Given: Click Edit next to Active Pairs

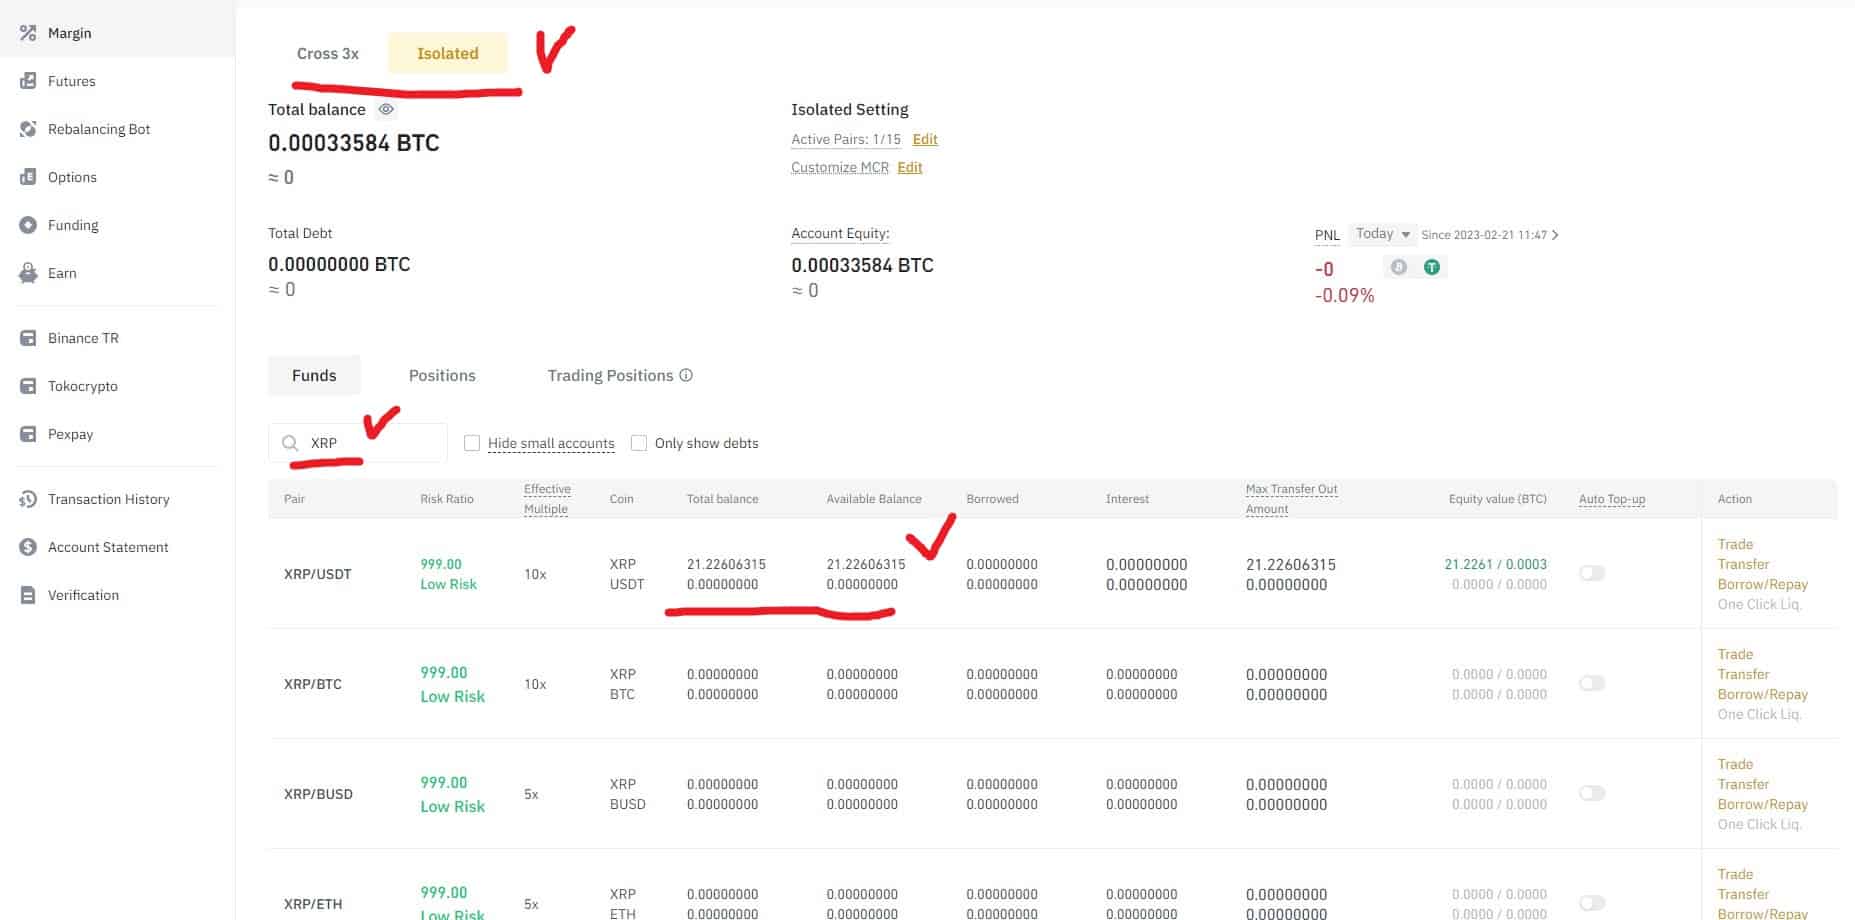Looking at the screenshot, I should pos(925,139).
